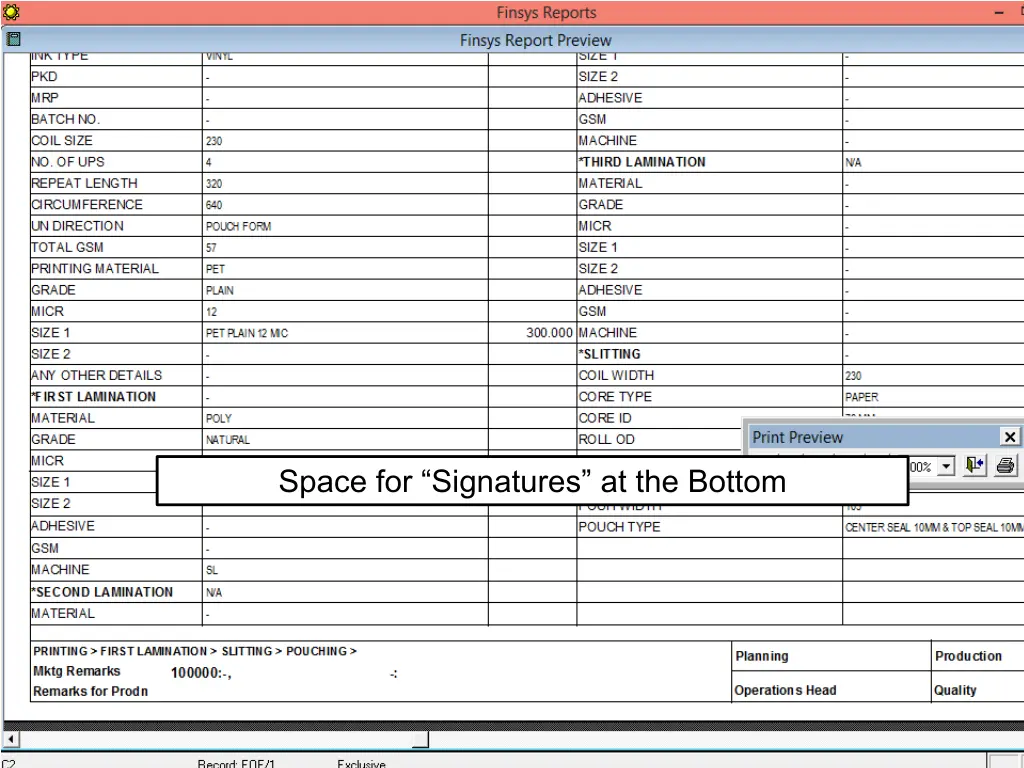
Task: Click the '*THIRD LAMINATION' heading
Action: (642, 162)
